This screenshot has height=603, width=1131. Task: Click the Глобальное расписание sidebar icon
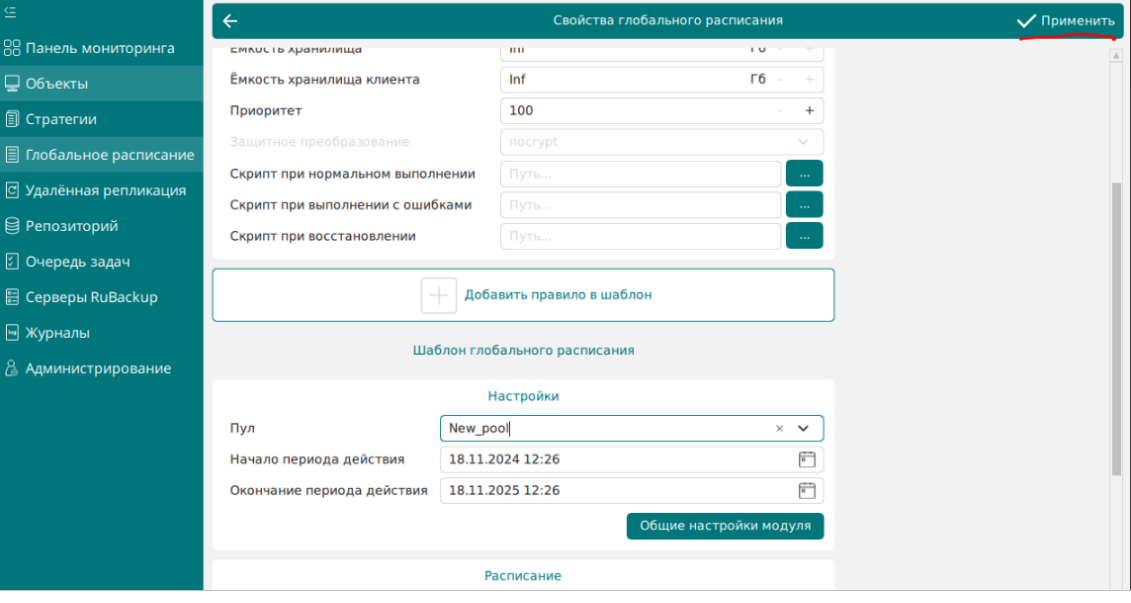click(x=12, y=154)
